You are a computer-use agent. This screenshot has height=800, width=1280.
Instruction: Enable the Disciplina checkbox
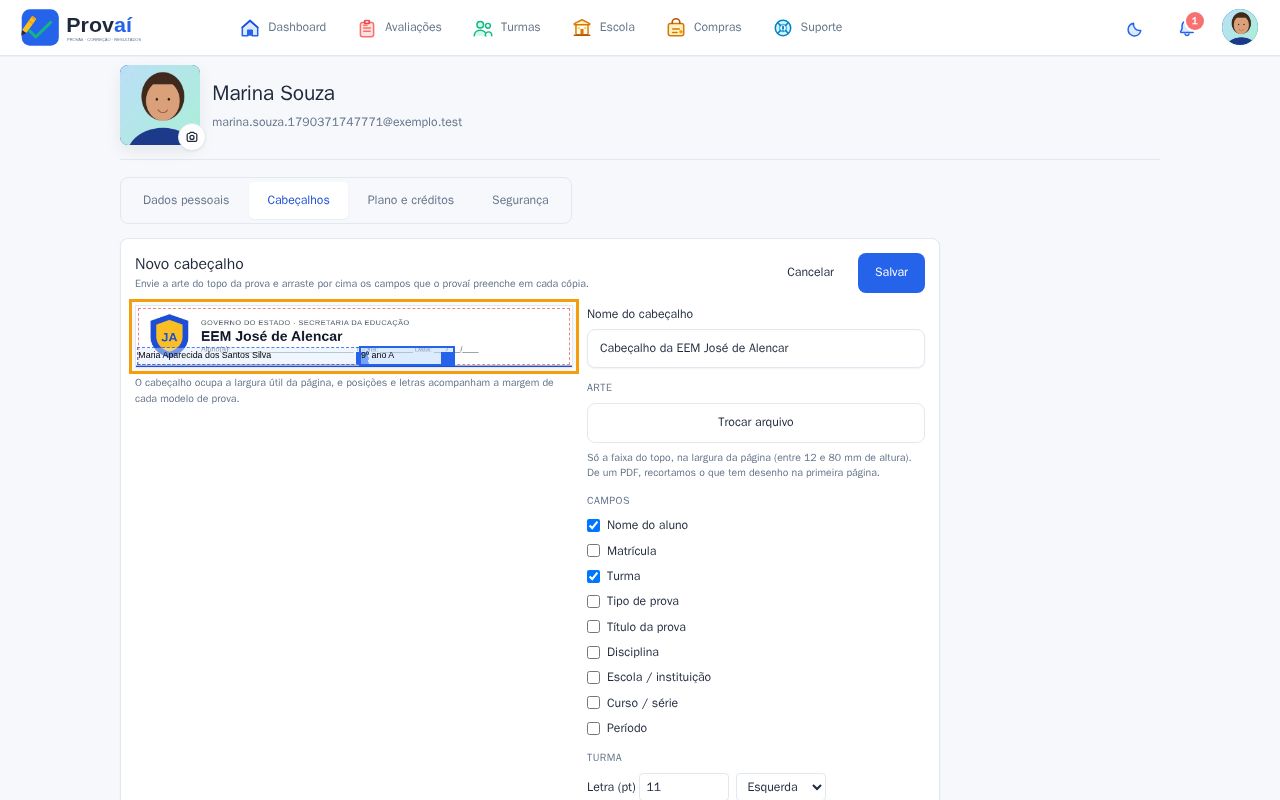(x=593, y=652)
